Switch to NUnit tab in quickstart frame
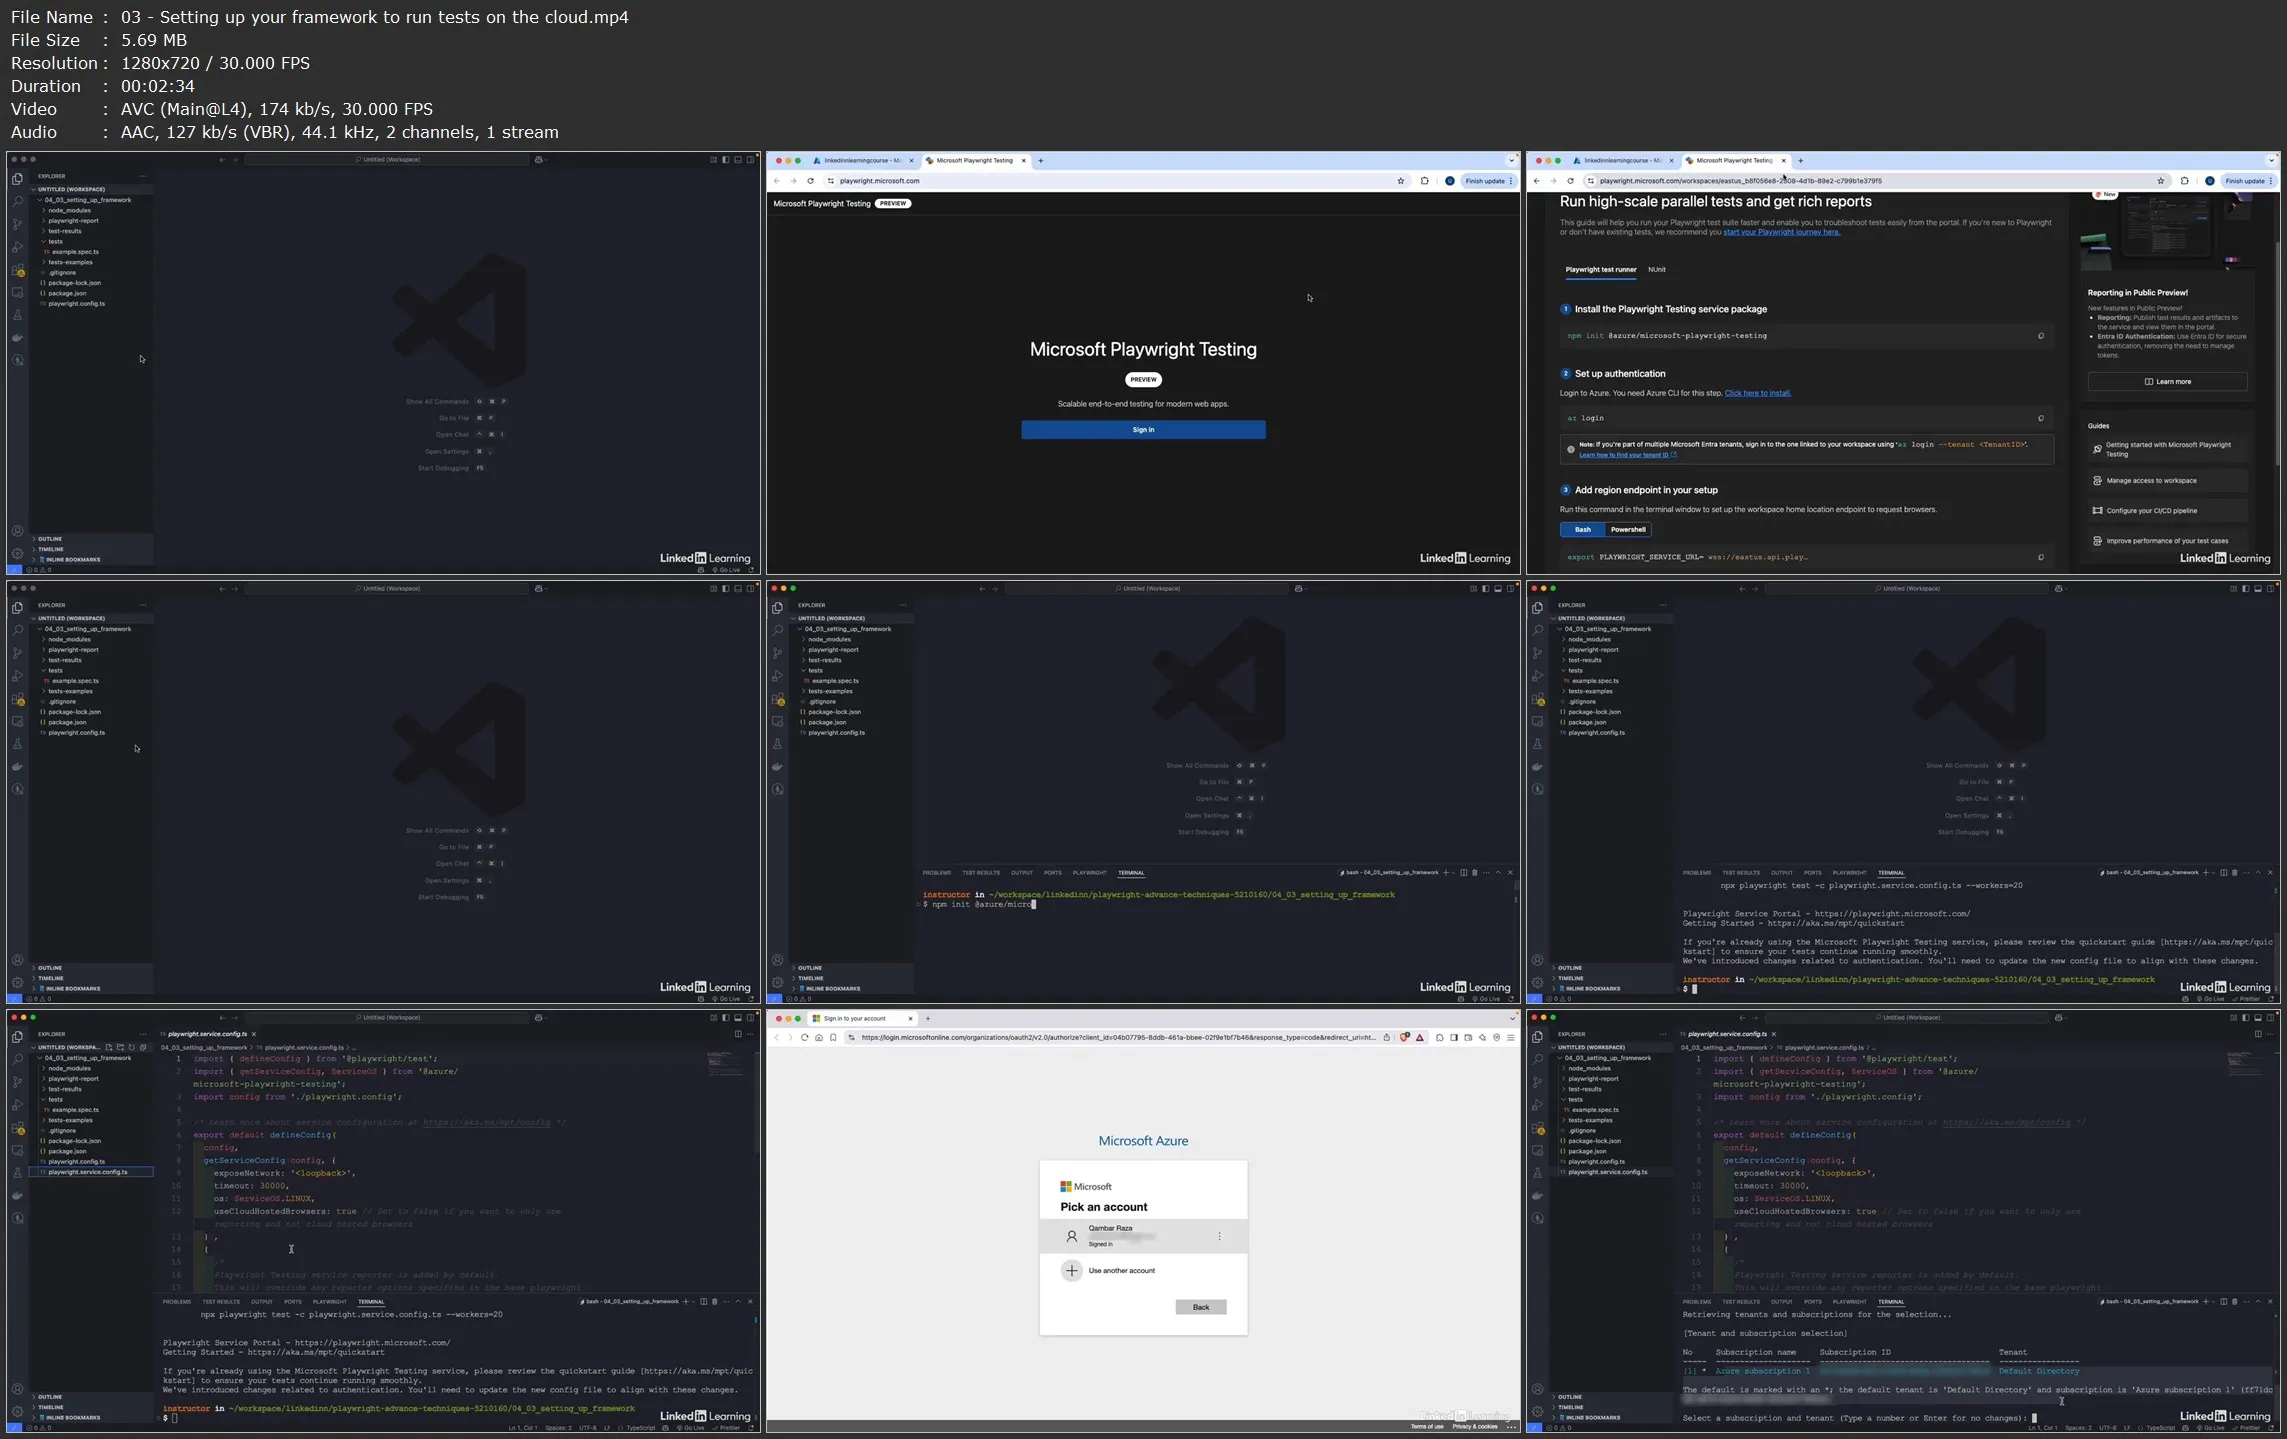This screenshot has height=1439, width=2287. point(1657,270)
